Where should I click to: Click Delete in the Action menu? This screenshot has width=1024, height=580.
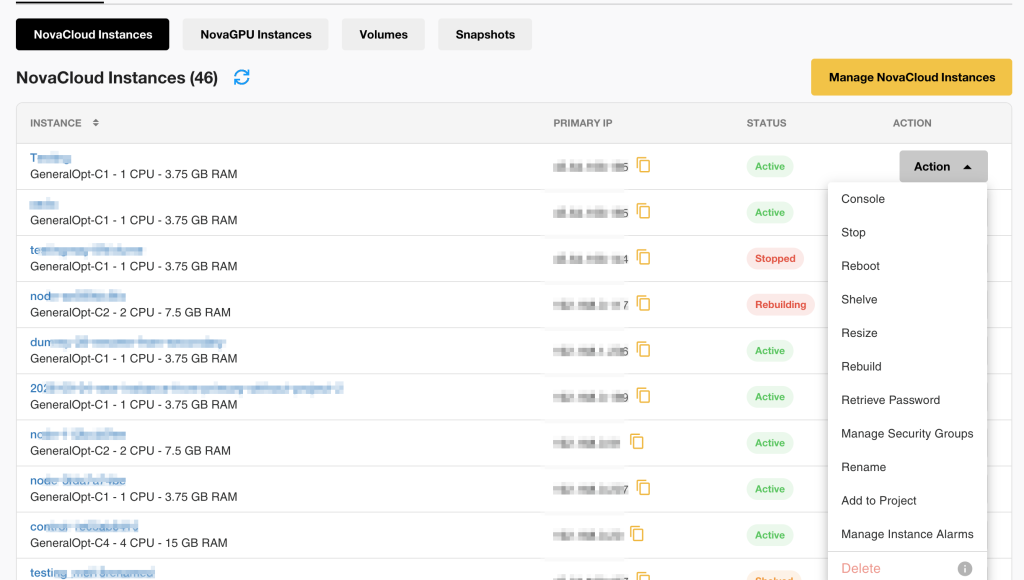tap(861, 568)
